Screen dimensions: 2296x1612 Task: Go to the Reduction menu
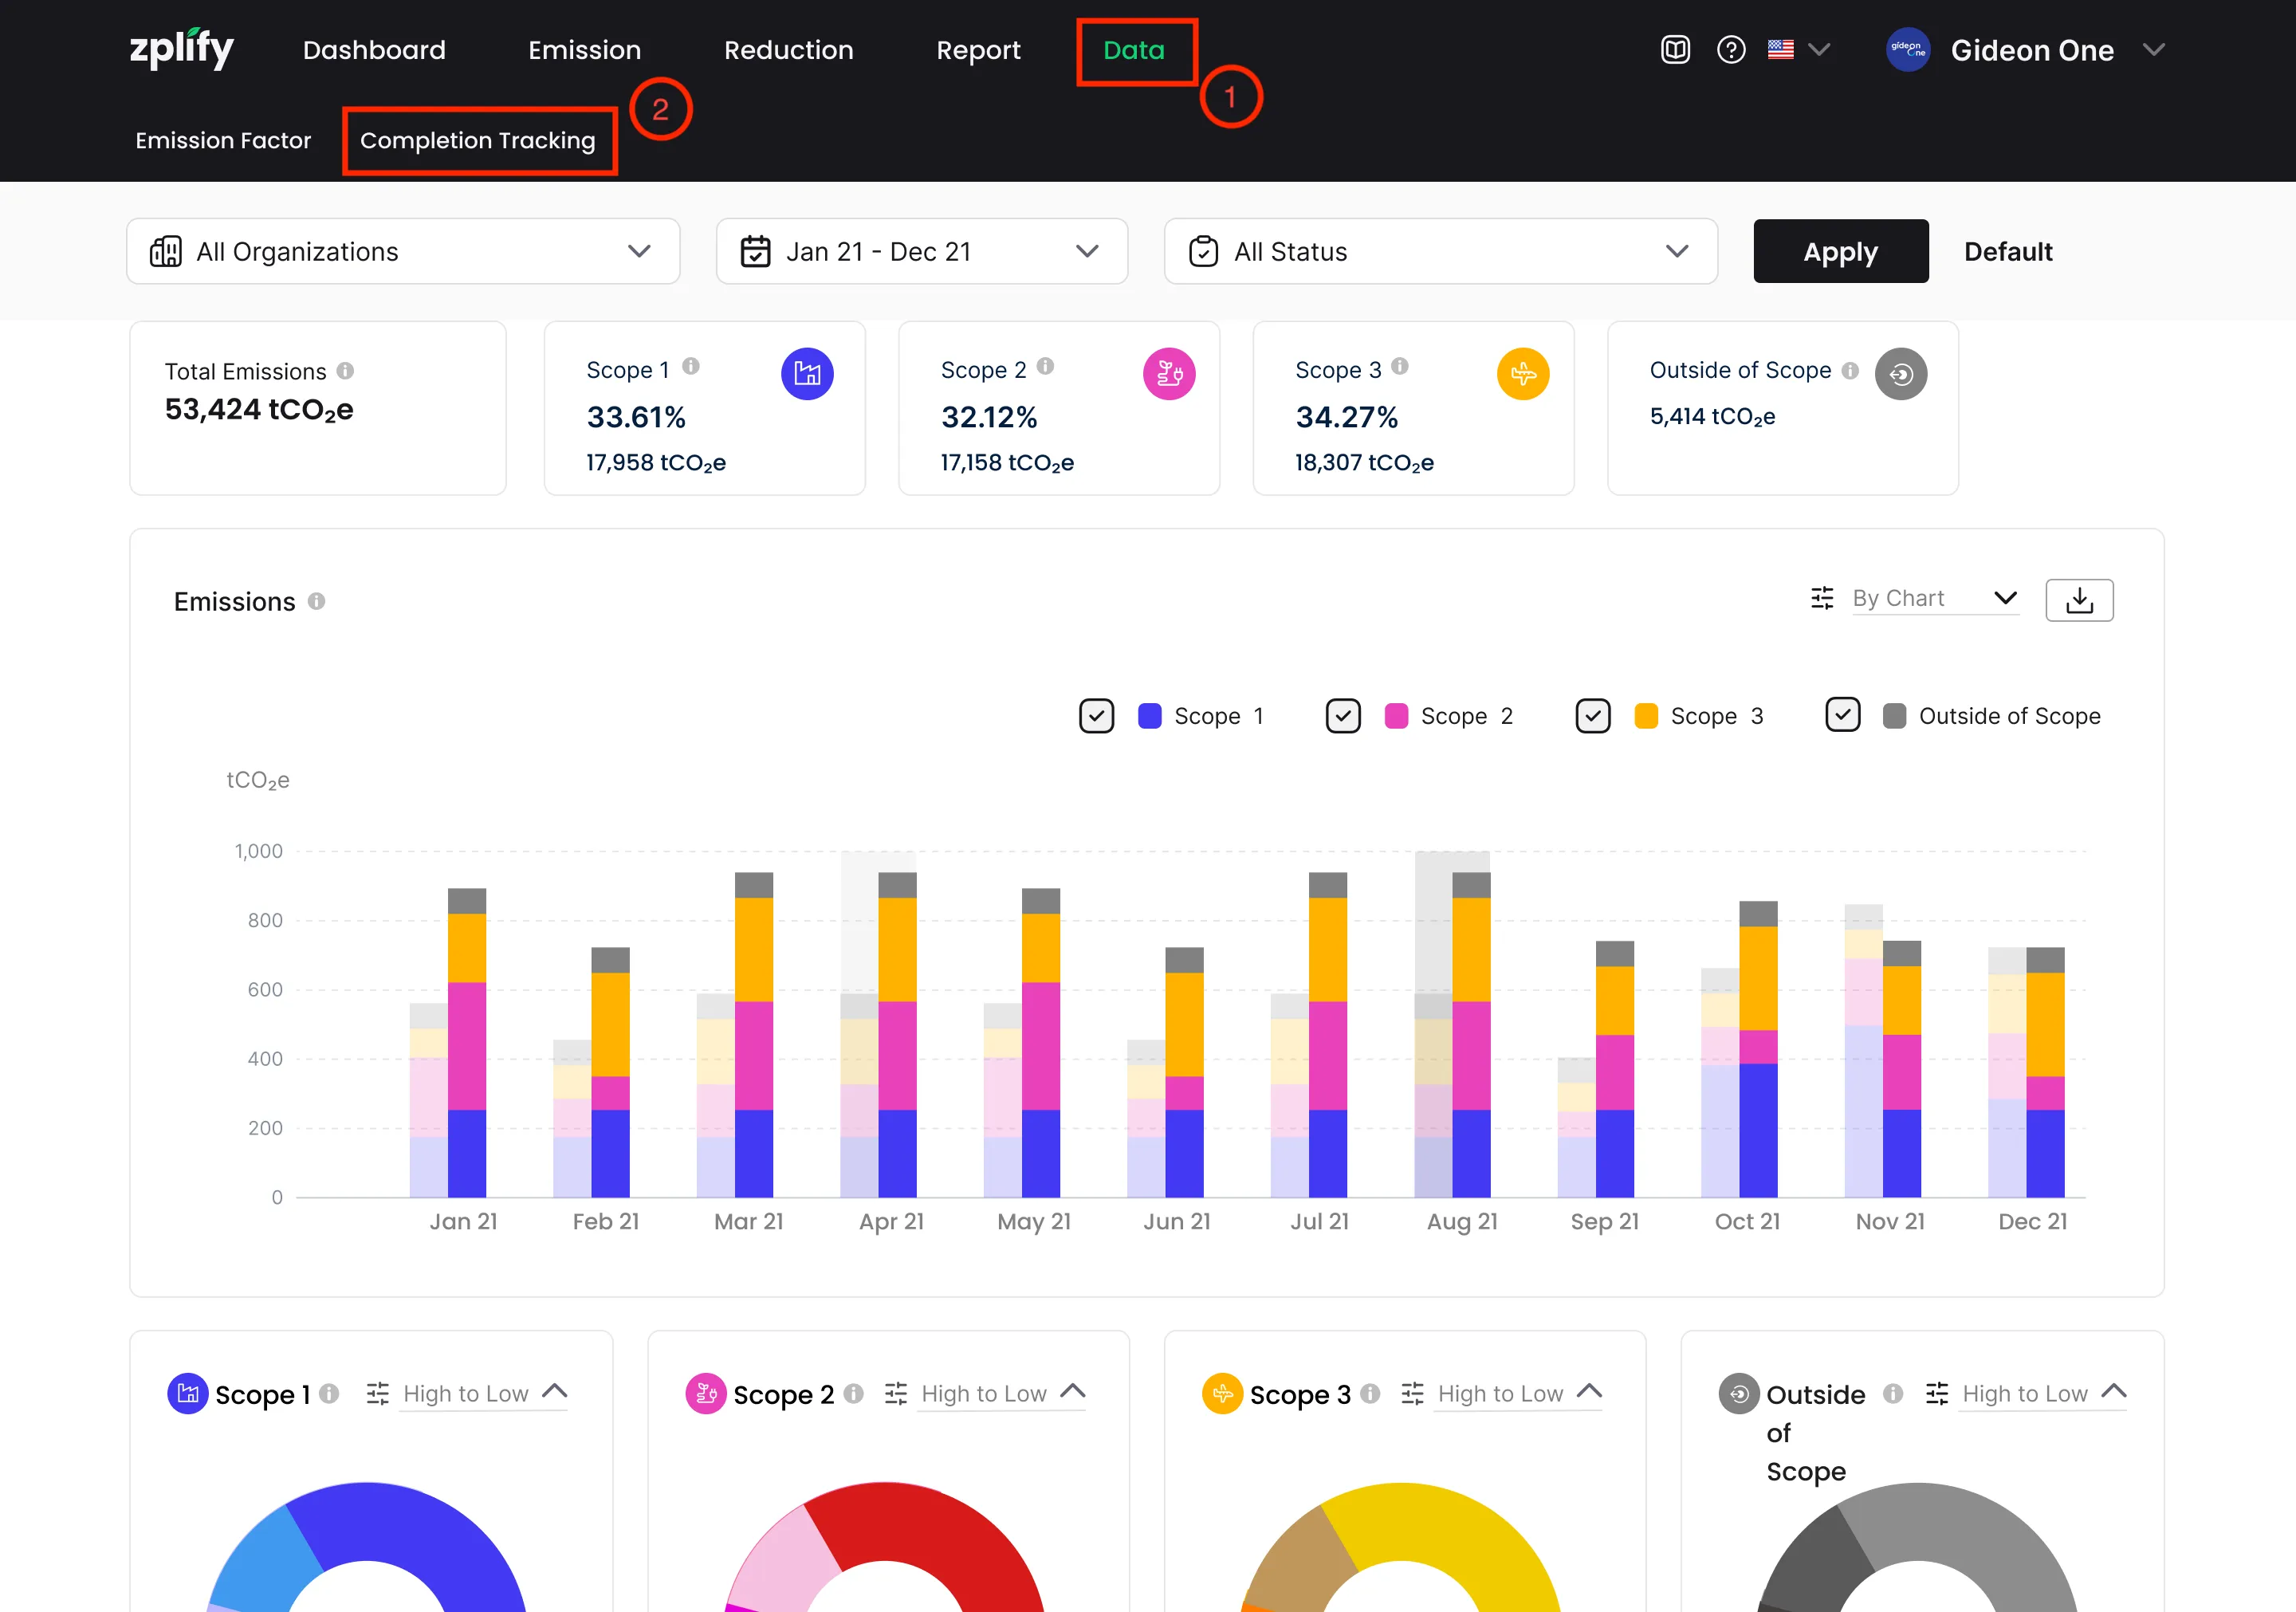788,50
